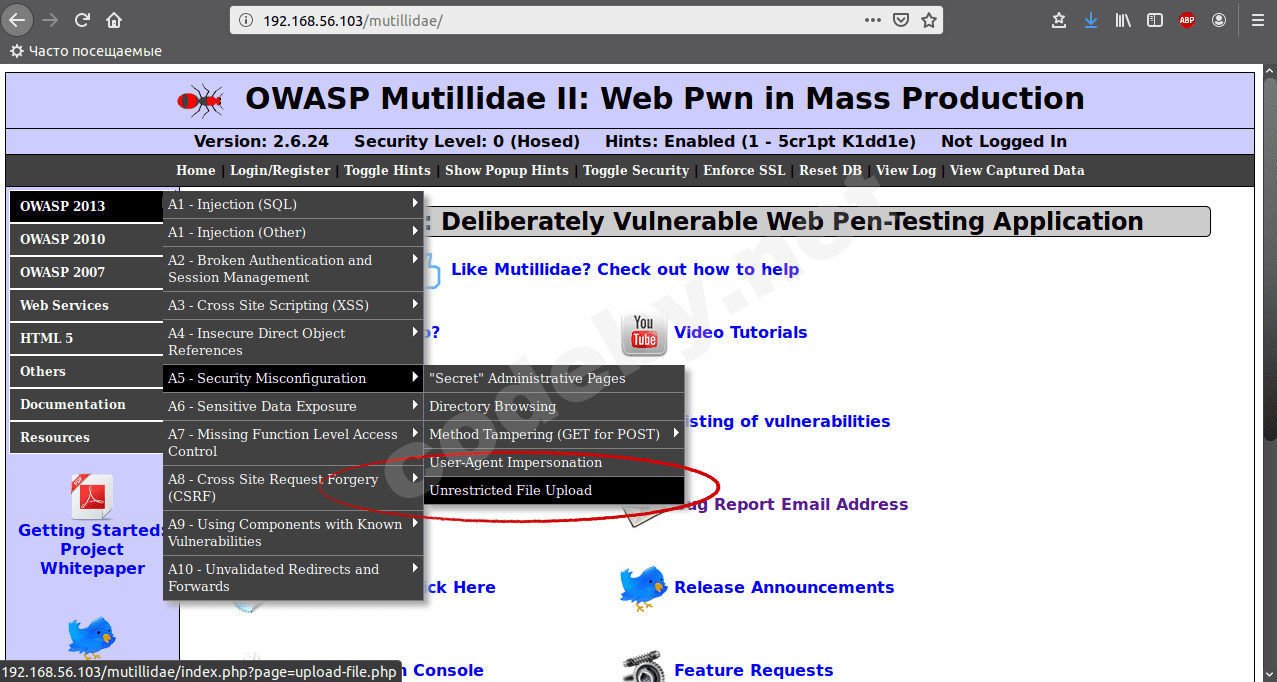Click the Home link in top bar
Screen dimensions: 1277x682
pyautogui.click(x=196, y=170)
